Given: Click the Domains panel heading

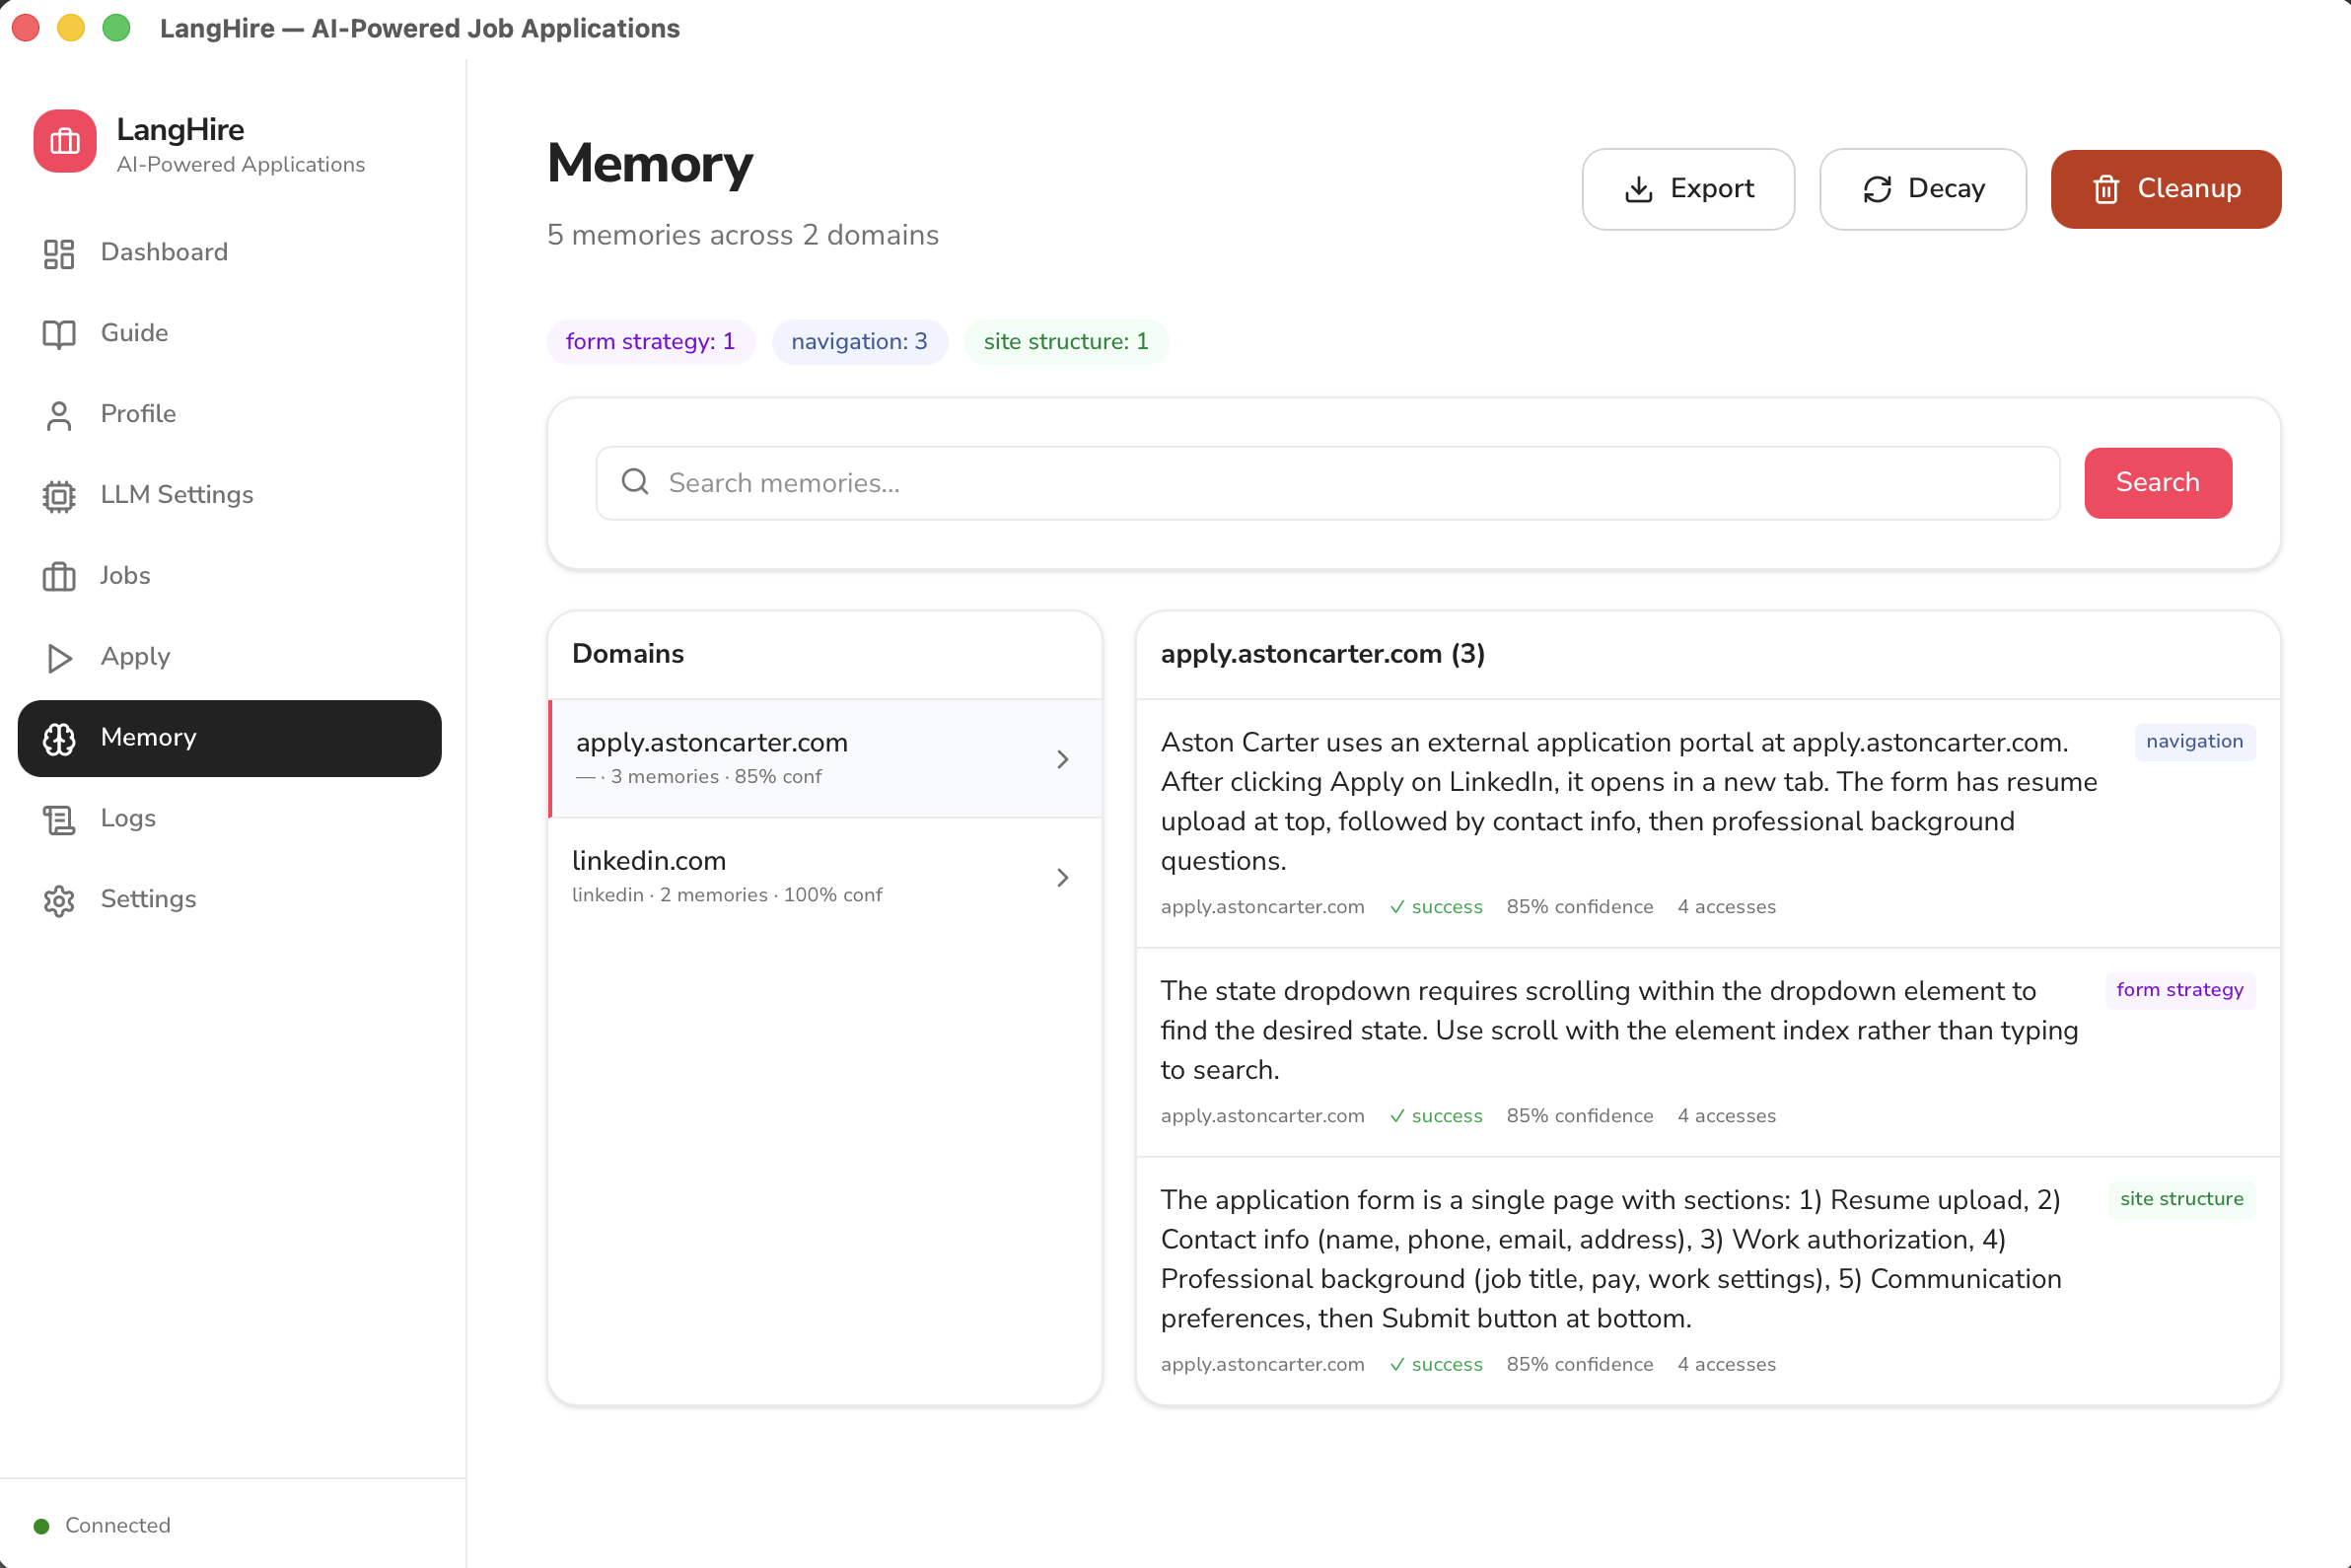Looking at the screenshot, I should pyautogui.click(x=628, y=654).
